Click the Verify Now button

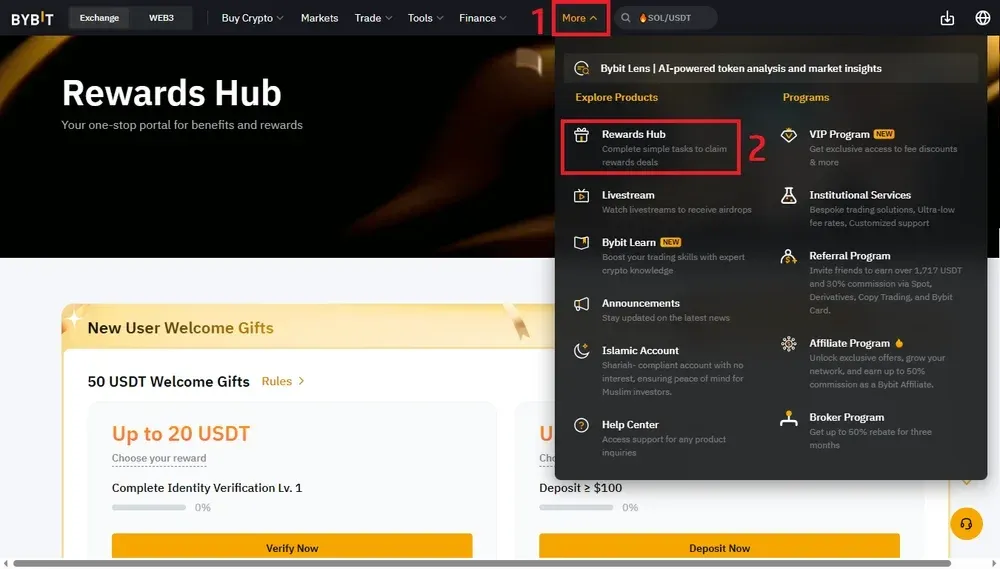point(292,547)
